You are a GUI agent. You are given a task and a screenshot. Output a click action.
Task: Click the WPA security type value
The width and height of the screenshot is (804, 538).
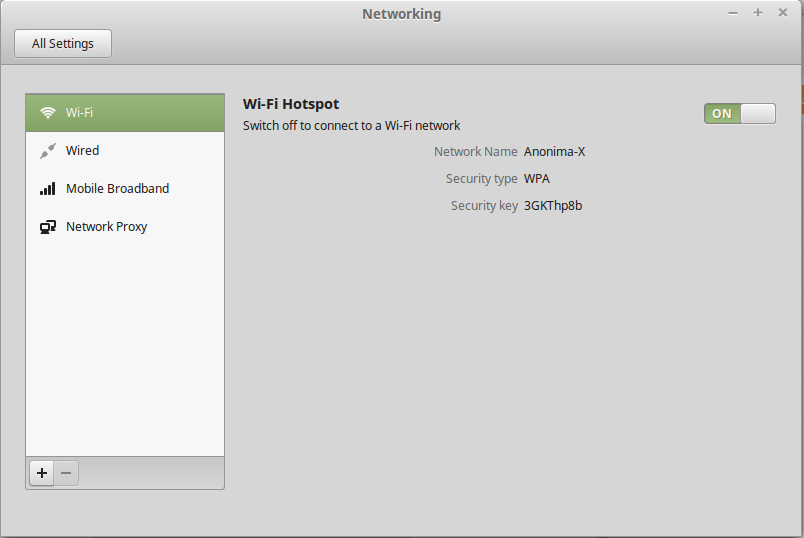[x=537, y=179]
